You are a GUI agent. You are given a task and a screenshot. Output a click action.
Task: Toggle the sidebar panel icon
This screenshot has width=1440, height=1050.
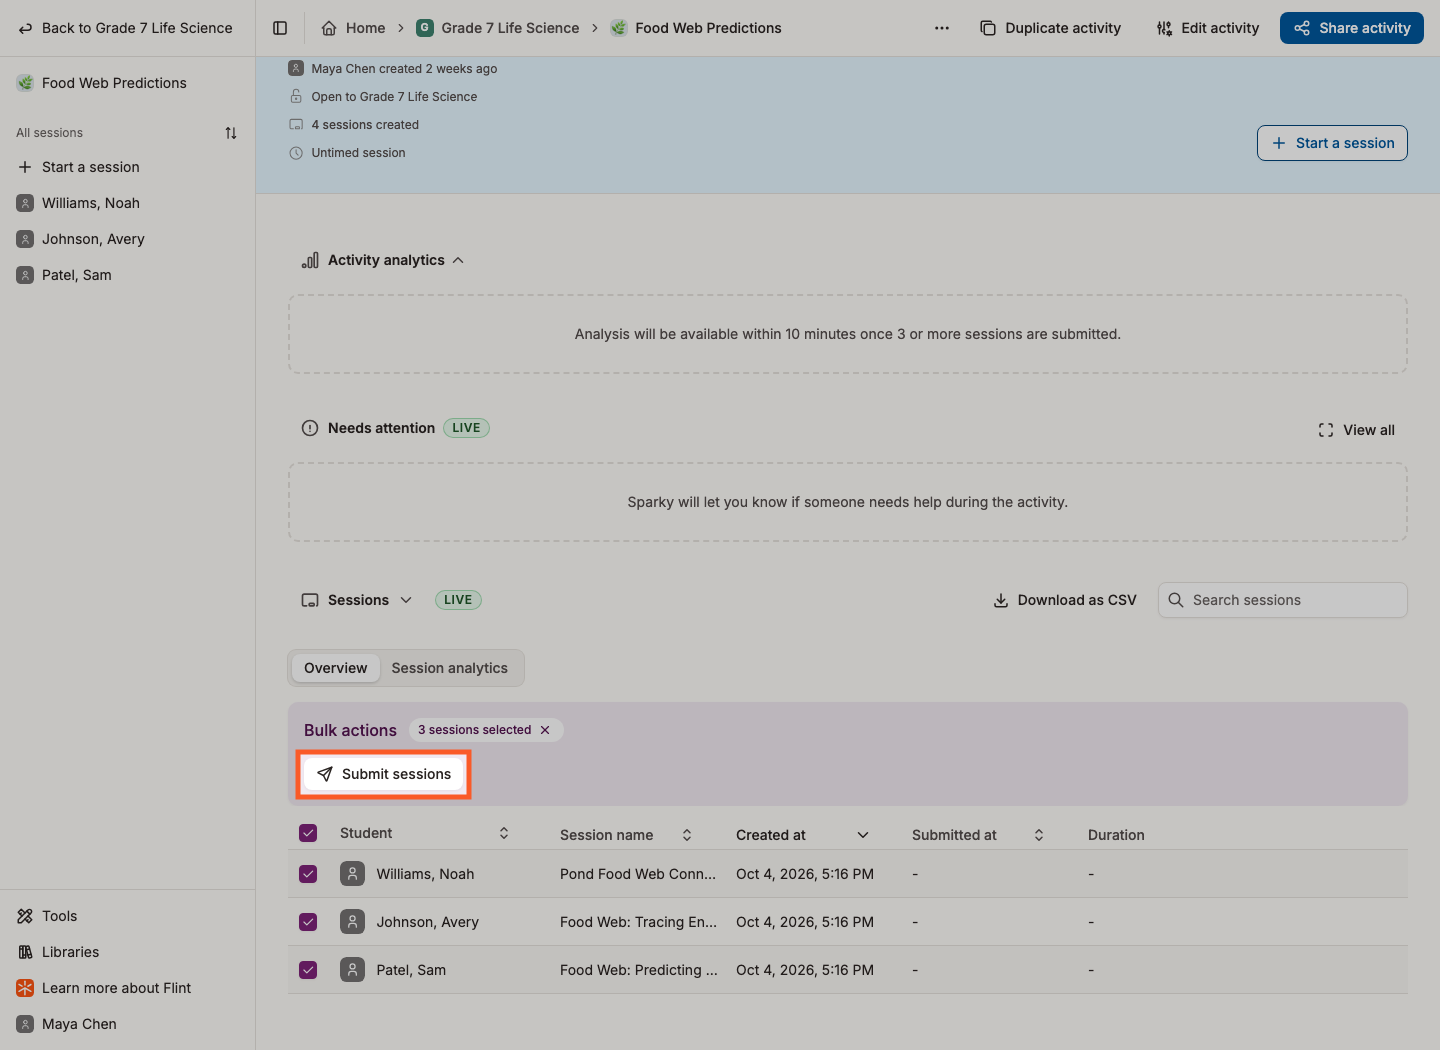[280, 28]
